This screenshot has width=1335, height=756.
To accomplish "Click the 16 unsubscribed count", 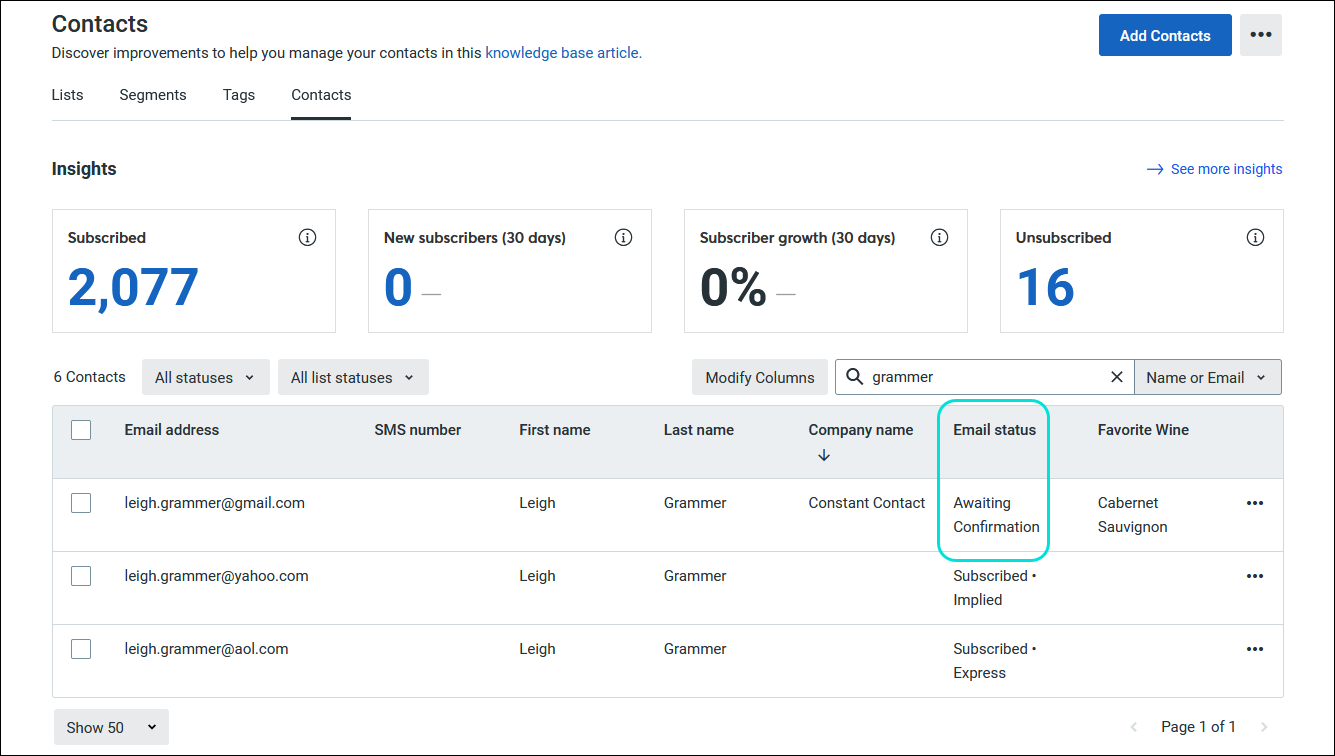I will (1045, 288).
